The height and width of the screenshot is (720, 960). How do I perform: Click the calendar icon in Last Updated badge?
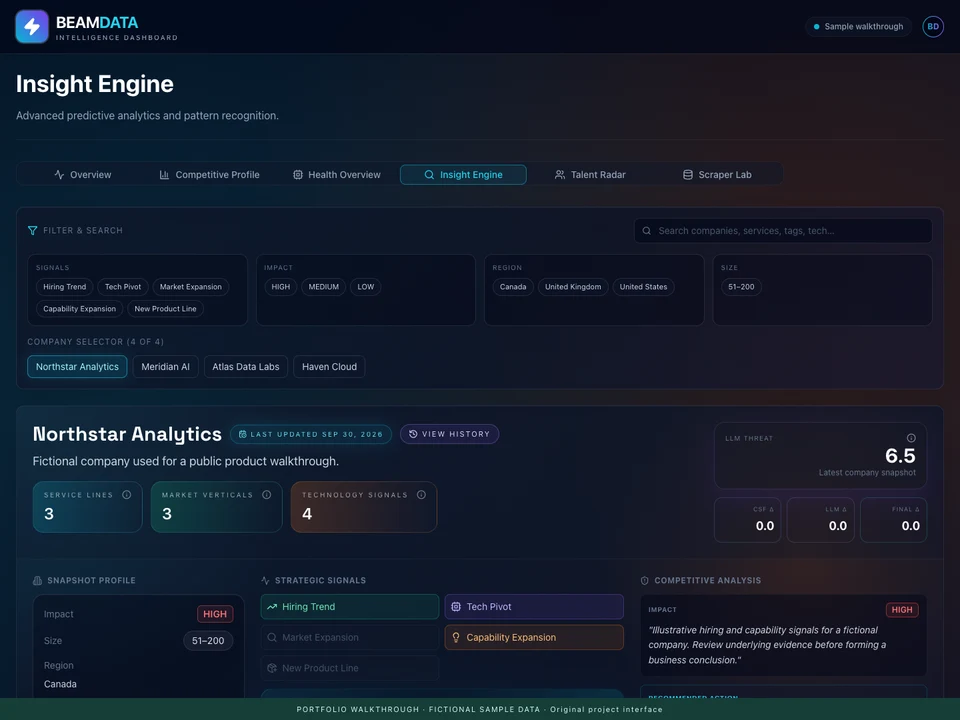click(242, 434)
